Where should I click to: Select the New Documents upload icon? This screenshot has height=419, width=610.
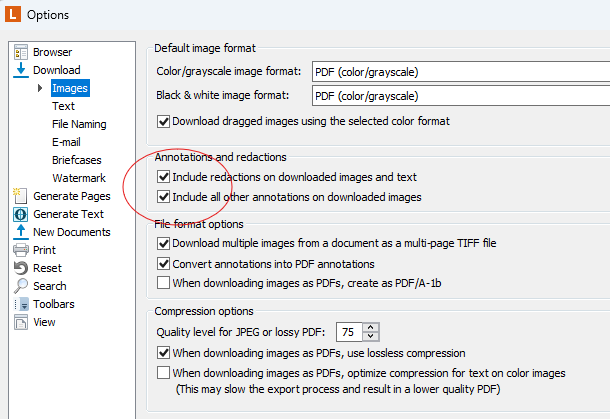click(x=21, y=232)
